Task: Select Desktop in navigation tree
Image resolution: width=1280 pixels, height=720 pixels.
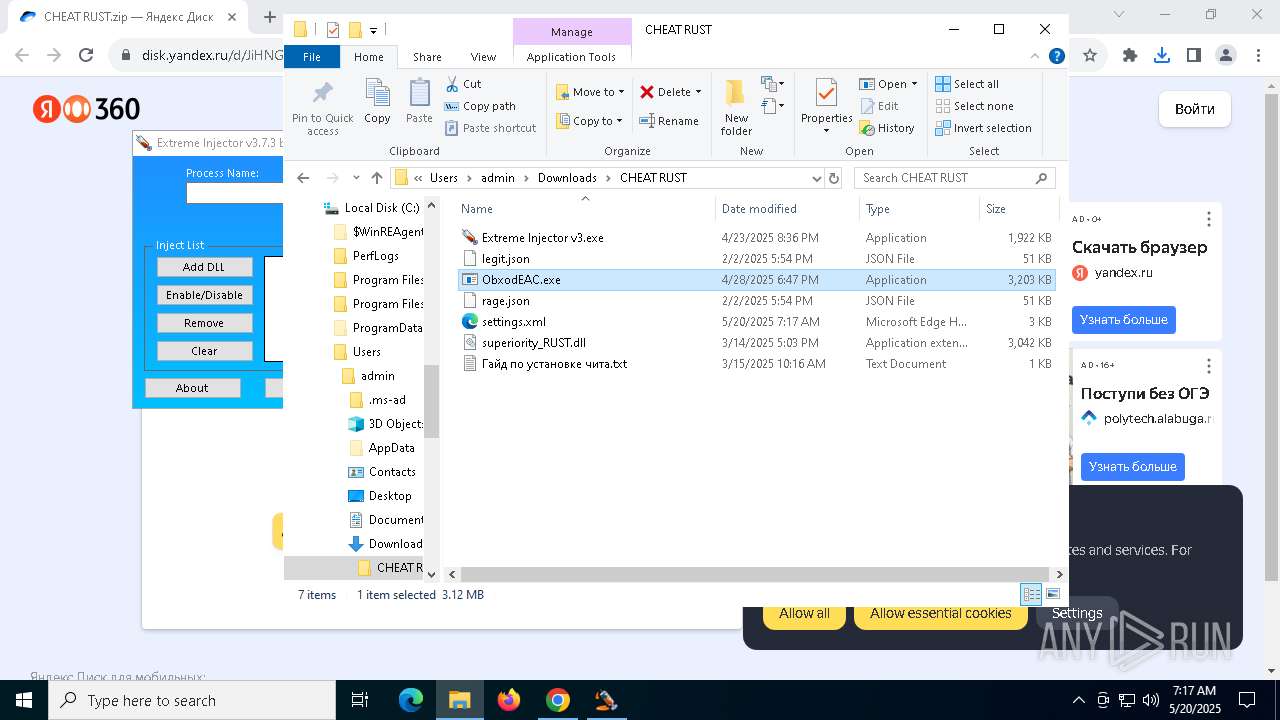Action: tap(389, 496)
